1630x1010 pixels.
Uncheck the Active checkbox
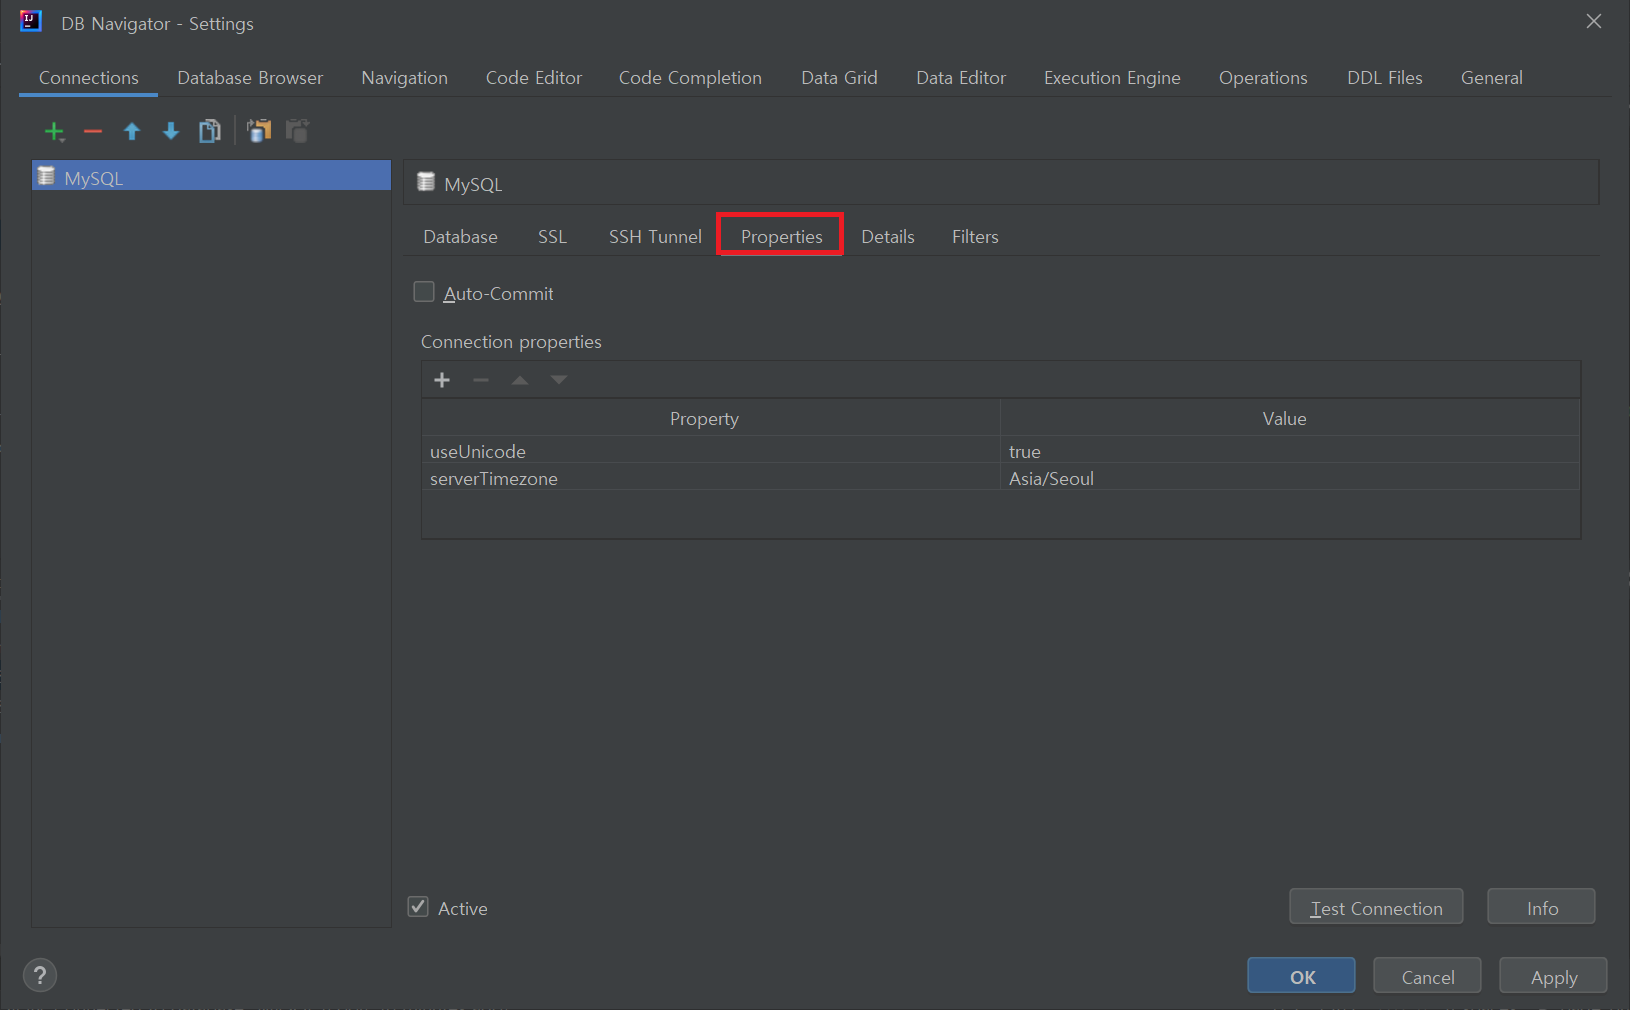pos(418,907)
